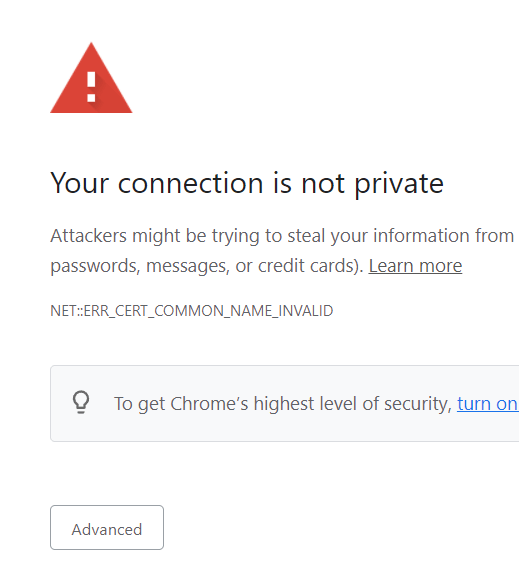The height and width of the screenshot is (580, 519).
Task: Click 'Your connection is not private' heading
Action: point(247,183)
